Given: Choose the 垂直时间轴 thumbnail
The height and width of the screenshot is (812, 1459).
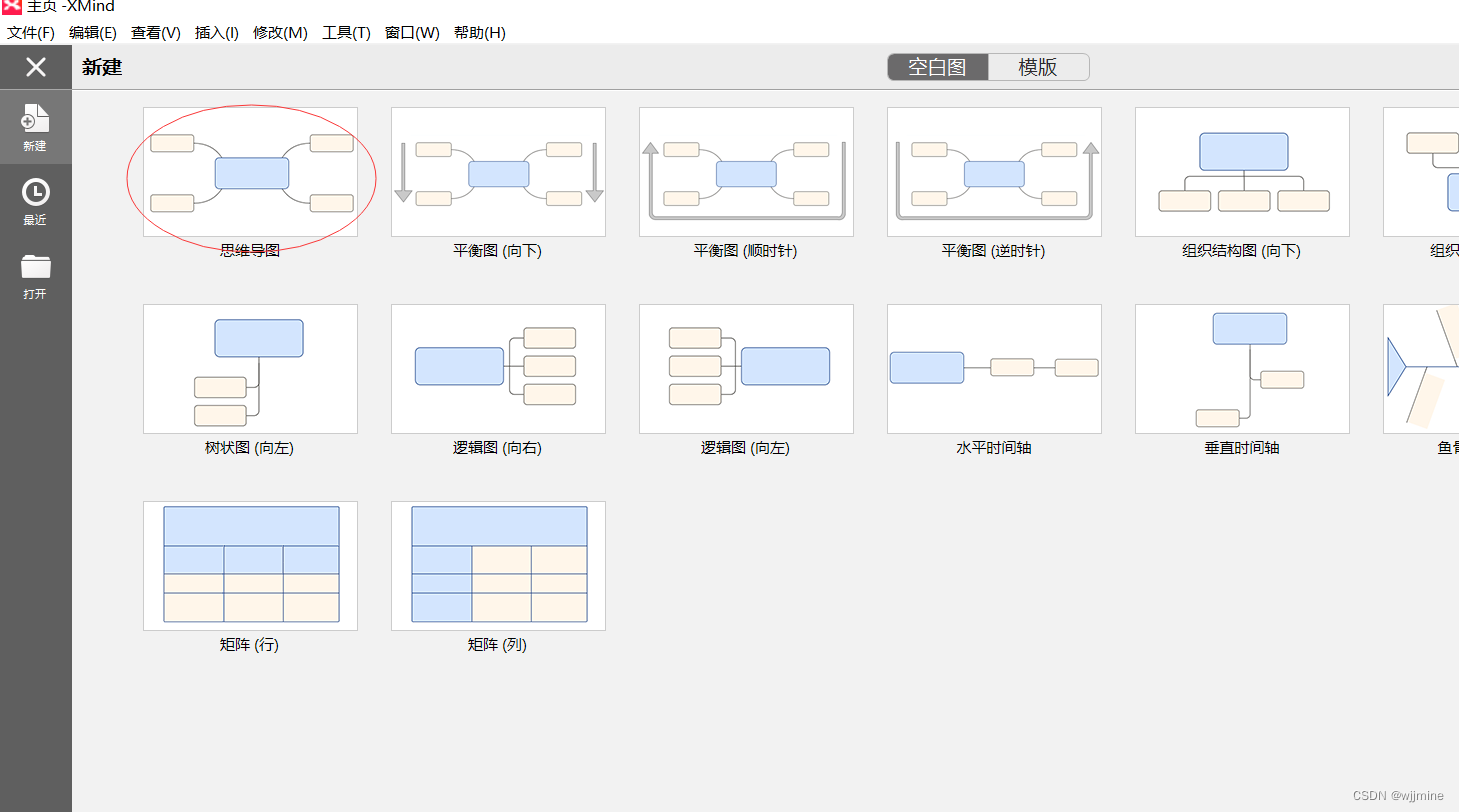Looking at the screenshot, I should point(1242,369).
